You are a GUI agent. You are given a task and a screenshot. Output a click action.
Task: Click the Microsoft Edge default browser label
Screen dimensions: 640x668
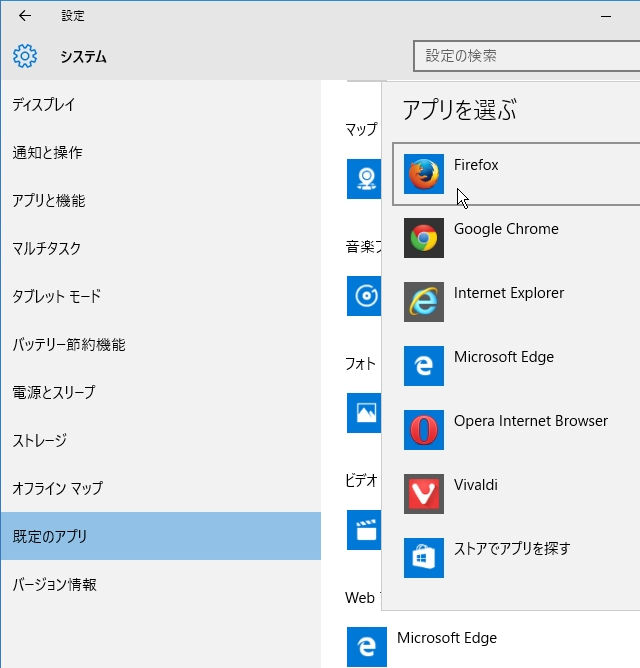(447, 638)
